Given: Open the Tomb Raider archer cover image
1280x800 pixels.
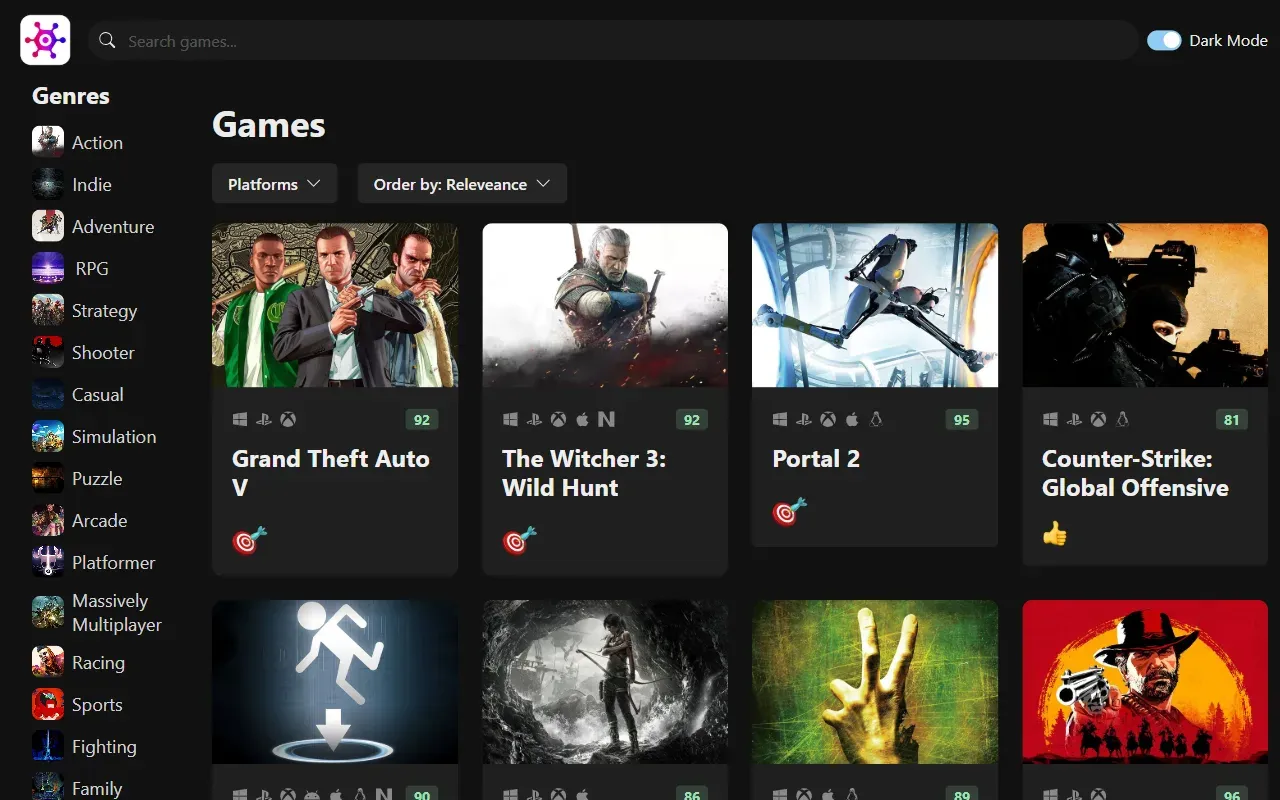Looking at the screenshot, I should click(x=605, y=682).
